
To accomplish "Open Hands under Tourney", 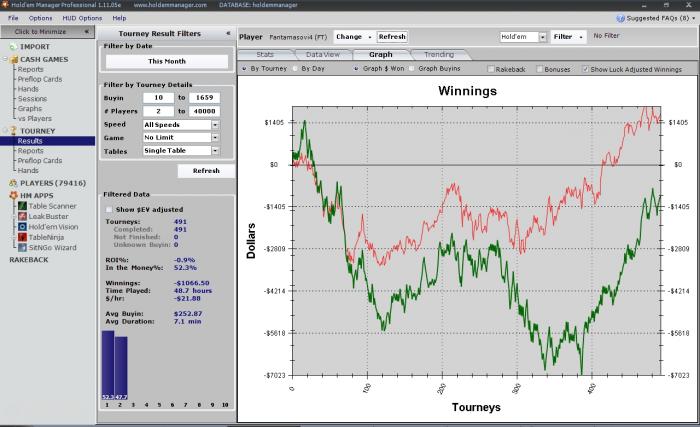I will tap(28, 170).
